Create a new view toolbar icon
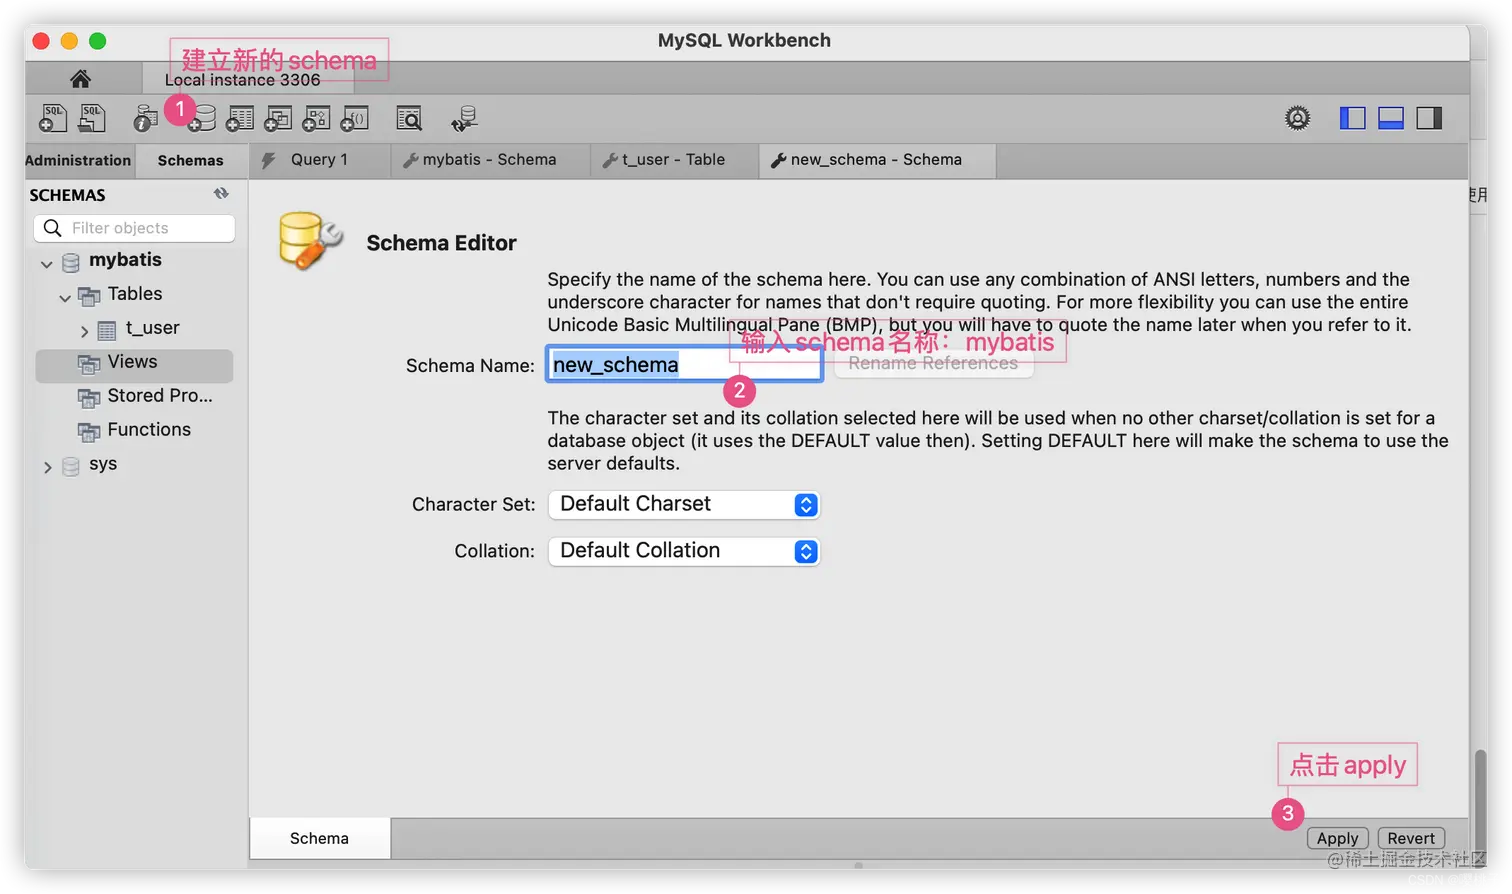Image resolution: width=1512 pixels, height=894 pixels. pyautogui.click(x=278, y=119)
